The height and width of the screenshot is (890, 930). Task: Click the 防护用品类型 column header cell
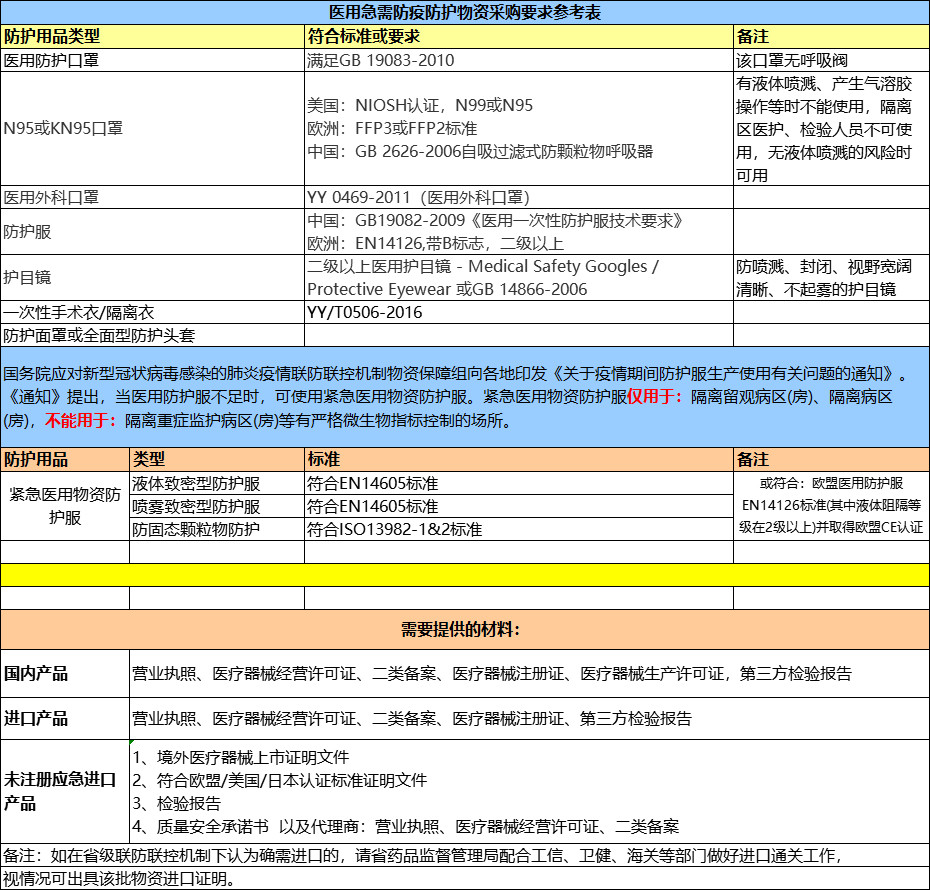tap(152, 36)
